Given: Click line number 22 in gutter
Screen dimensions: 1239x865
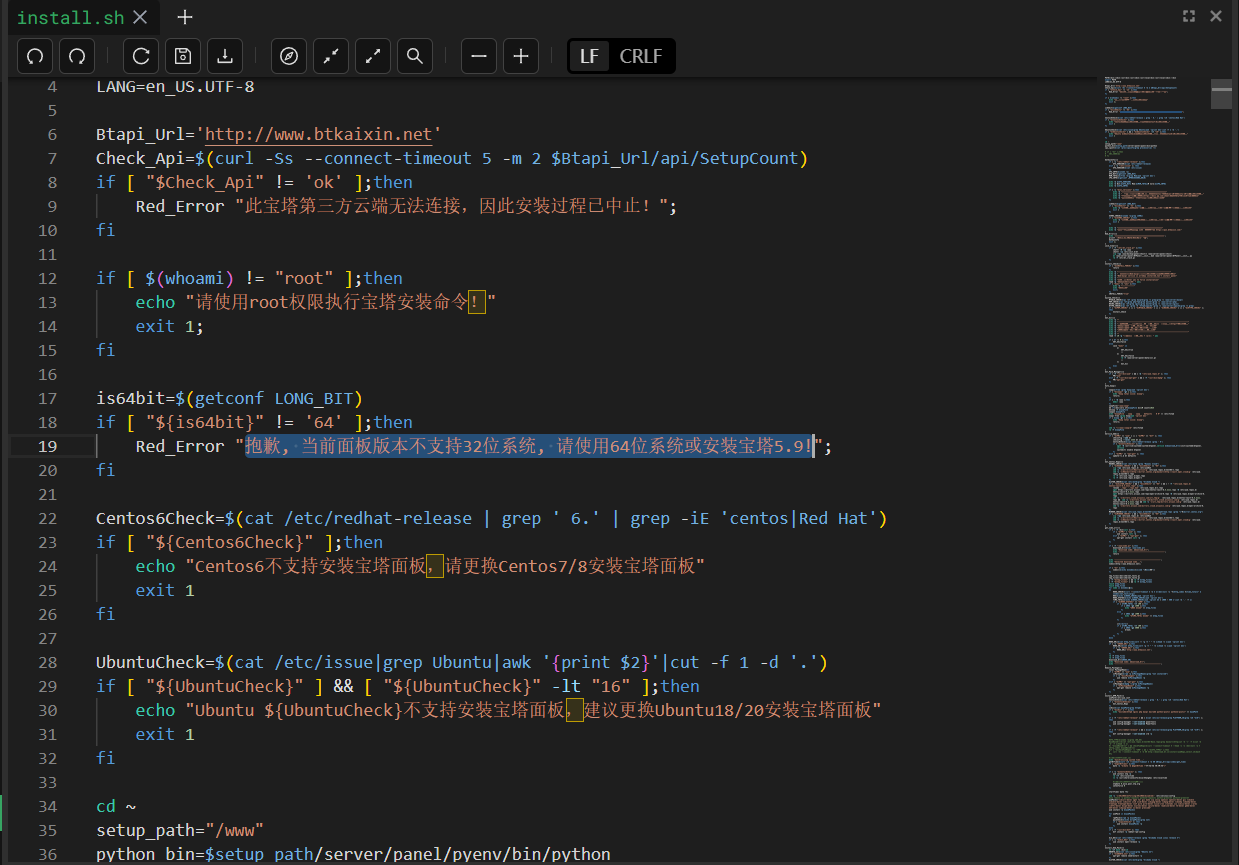Looking at the screenshot, I should [x=48, y=518].
